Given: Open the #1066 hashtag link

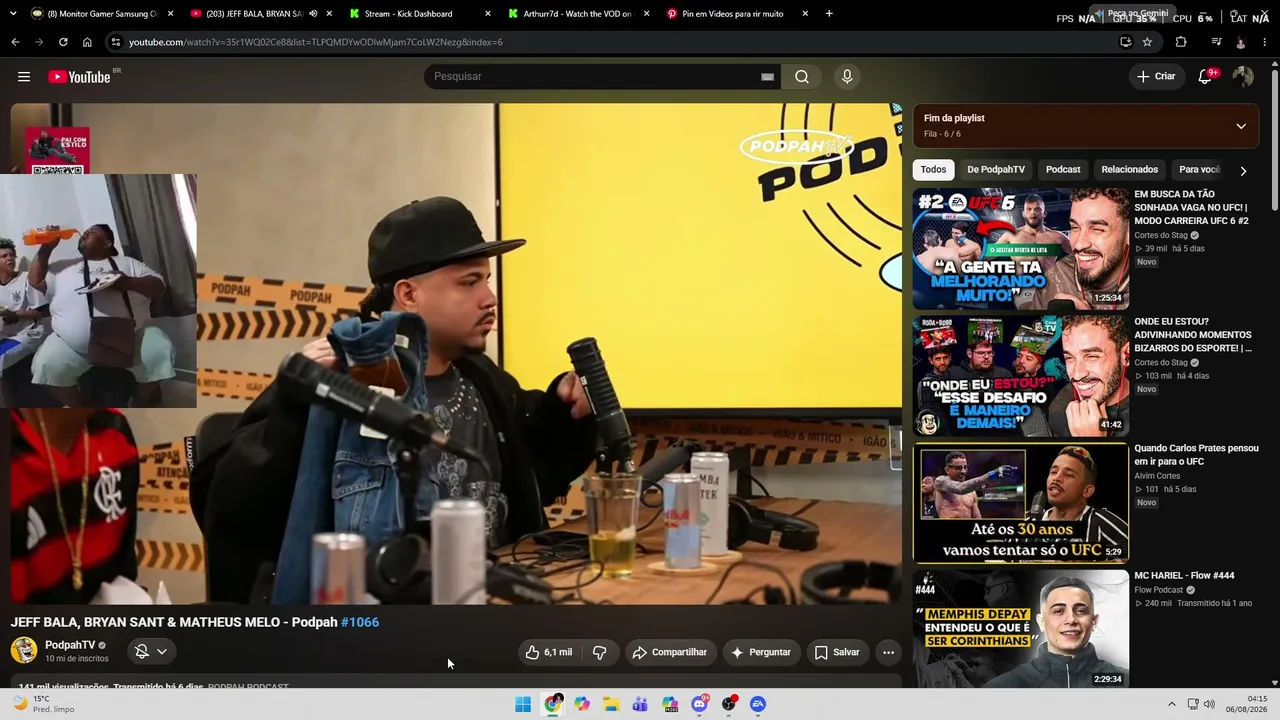Looking at the screenshot, I should coord(360,622).
